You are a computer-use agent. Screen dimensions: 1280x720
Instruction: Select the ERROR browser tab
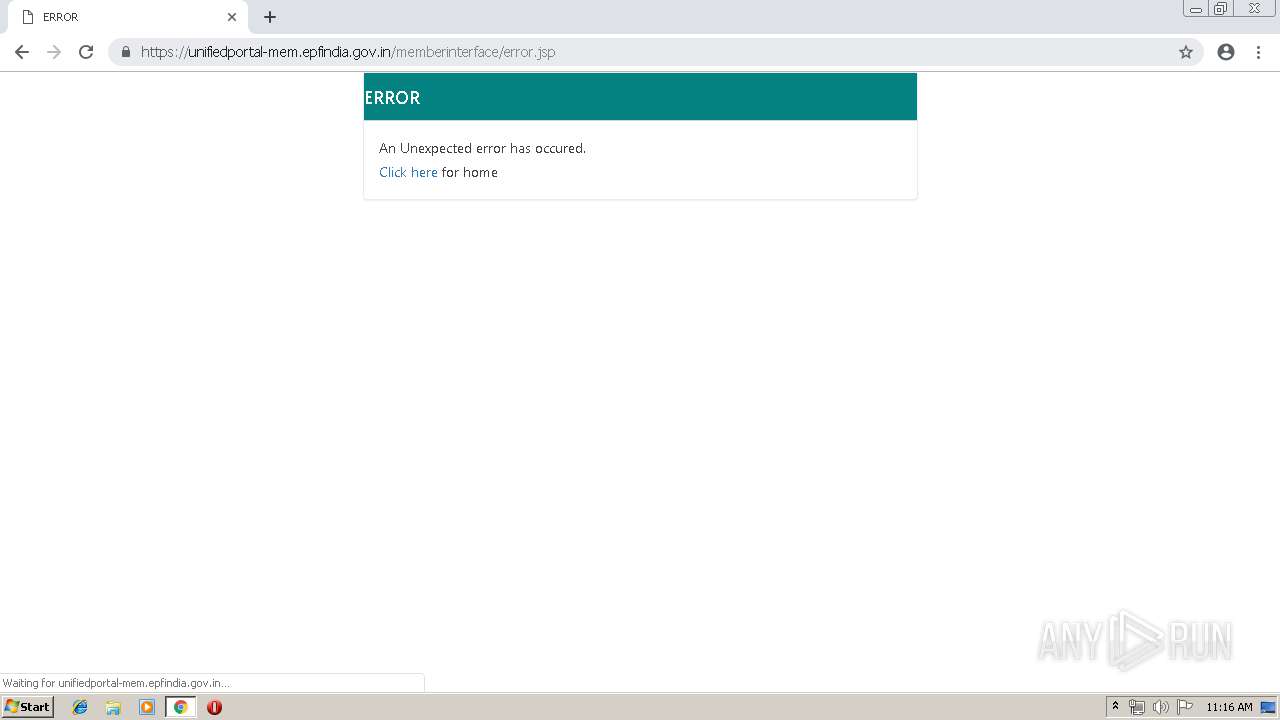pos(128,17)
